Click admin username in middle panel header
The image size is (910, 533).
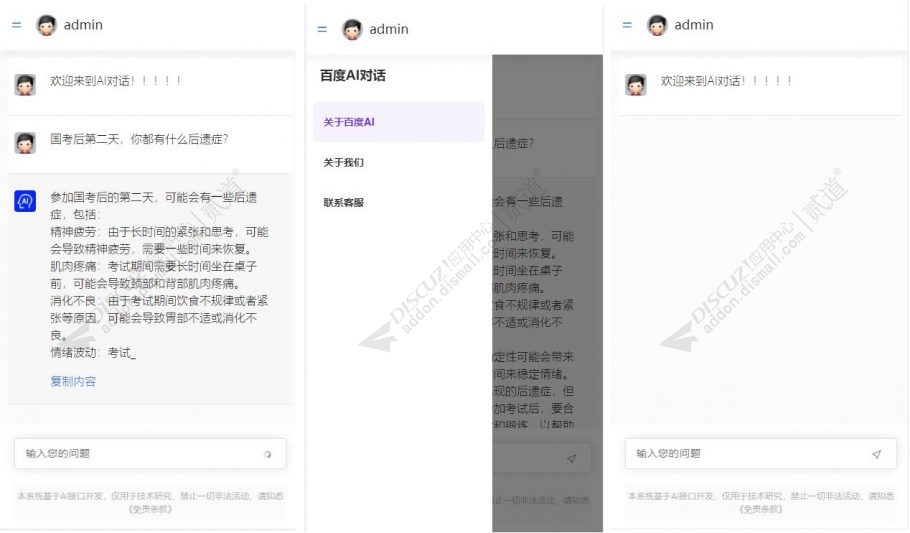(389, 29)
